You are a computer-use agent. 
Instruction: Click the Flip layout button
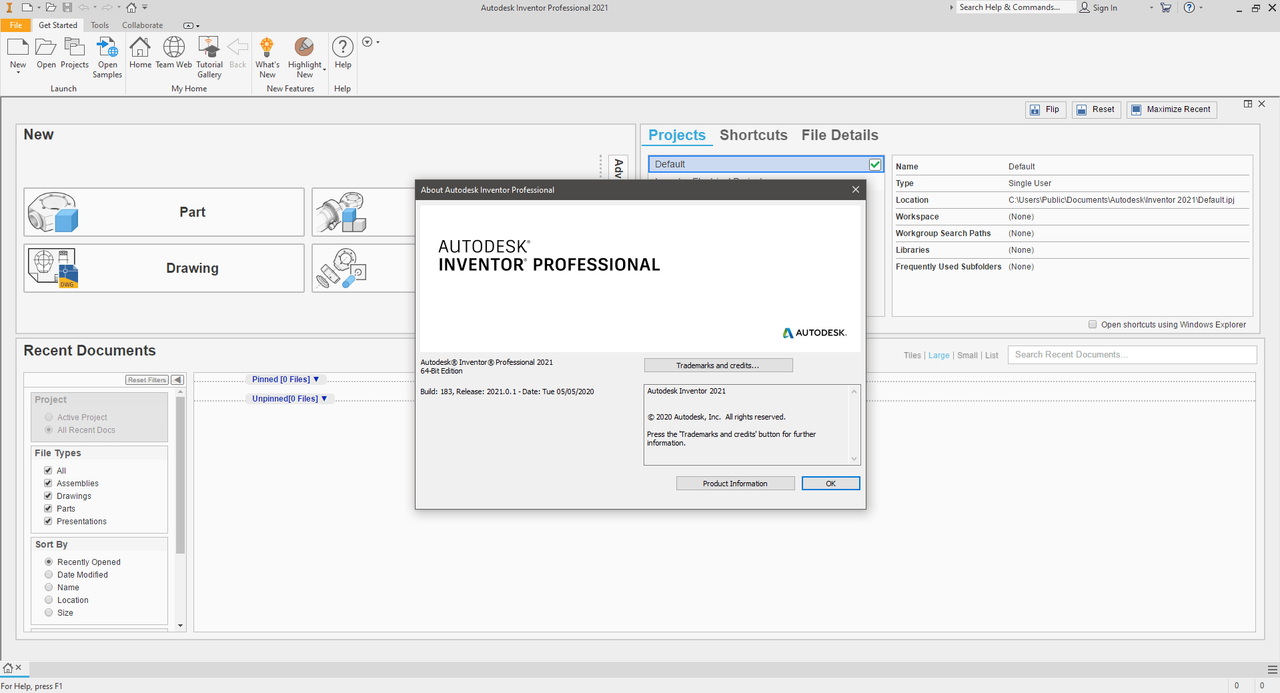pos(1045,109)
